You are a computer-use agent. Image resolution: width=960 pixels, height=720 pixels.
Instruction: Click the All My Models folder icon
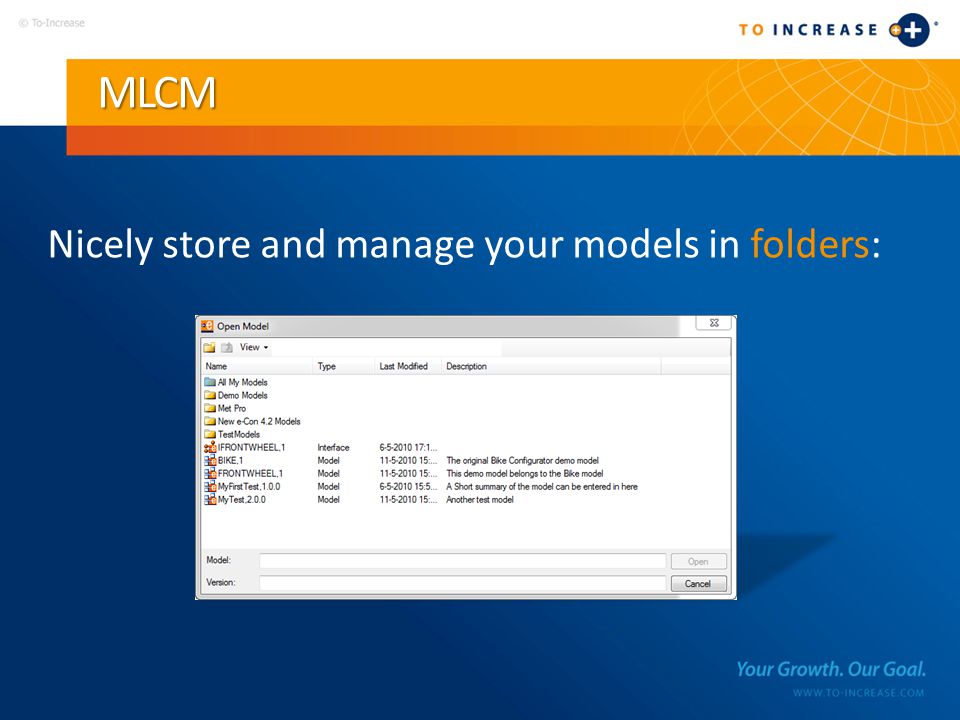point(210,382)
